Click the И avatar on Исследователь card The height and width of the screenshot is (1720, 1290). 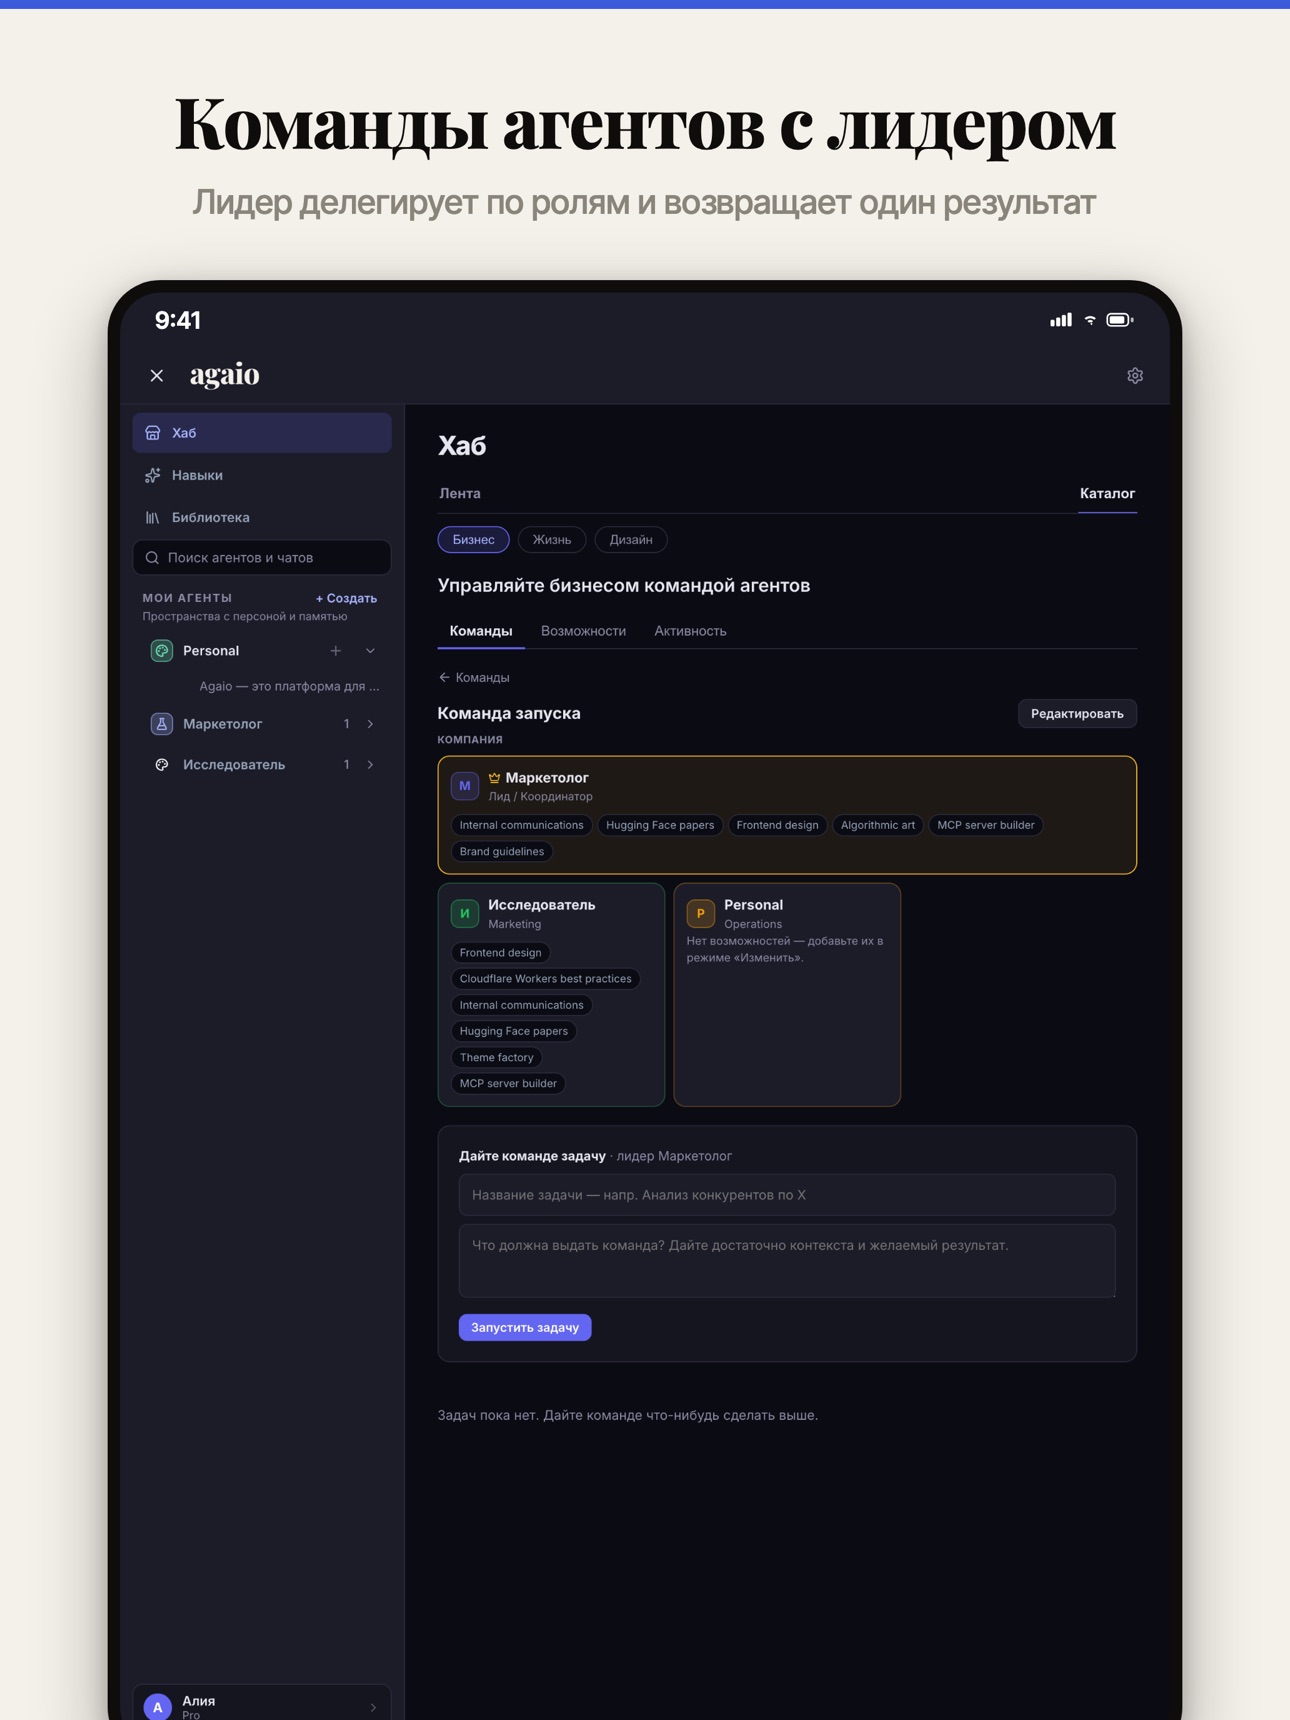(465, 913)
